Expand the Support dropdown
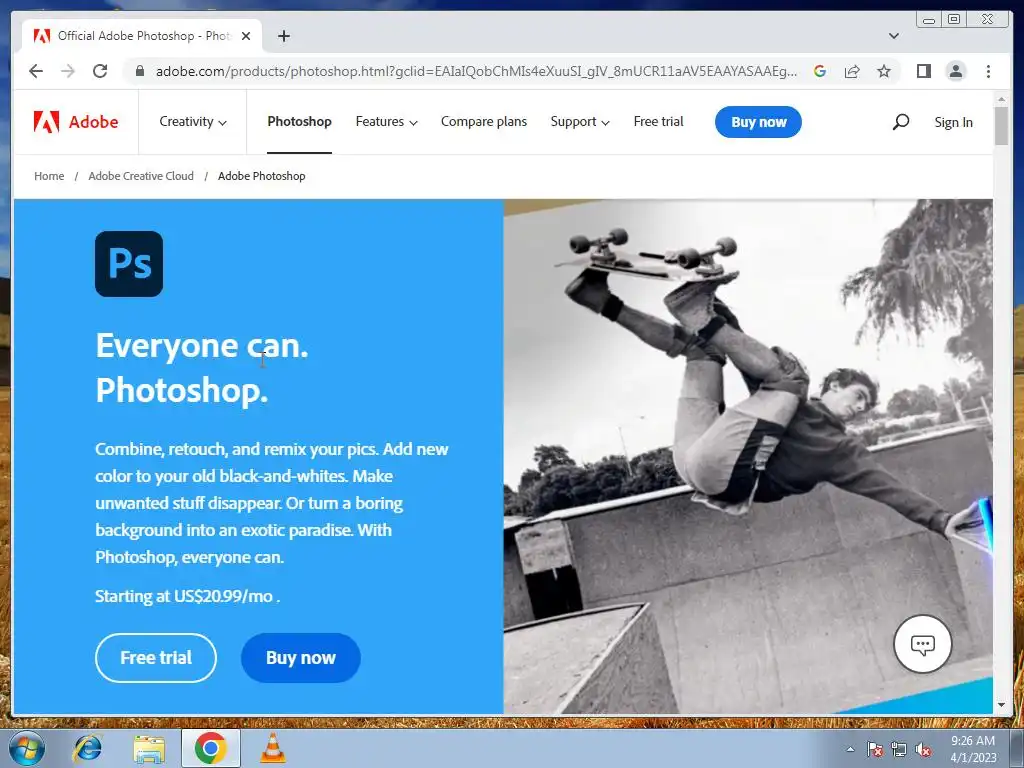 579,121
